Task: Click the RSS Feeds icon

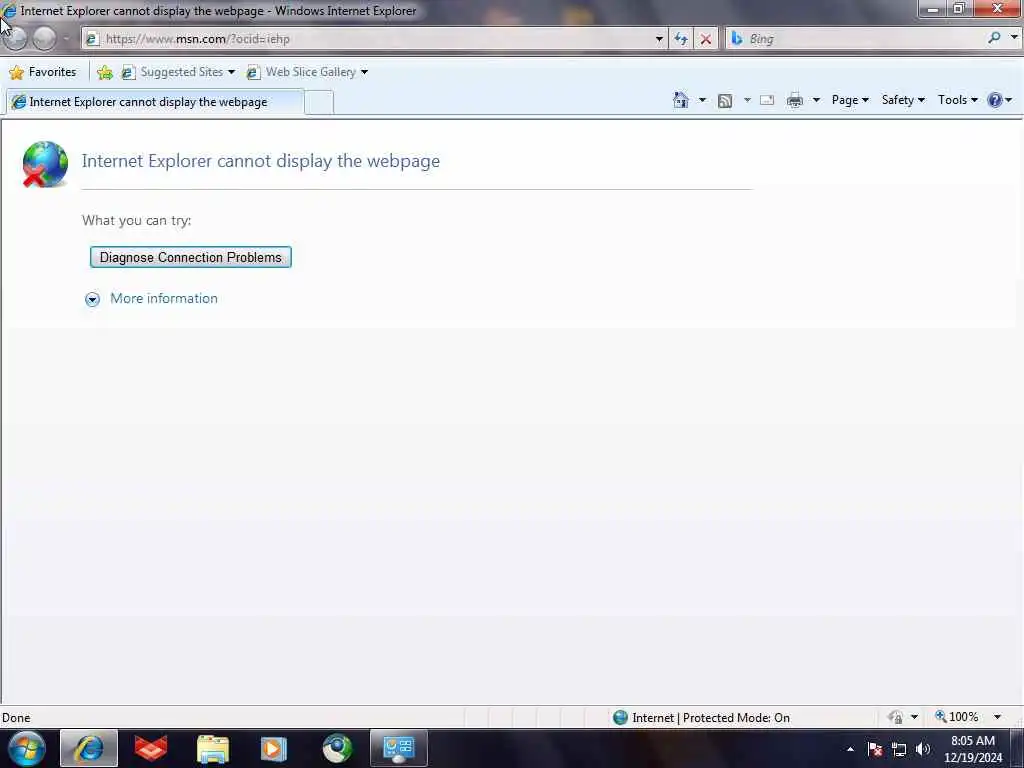Action: click(x=725, y=101)
